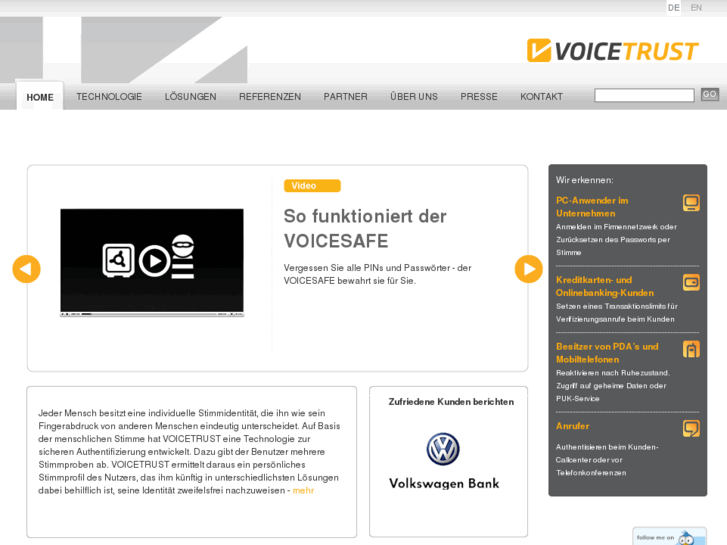Click the speech bubble Anrufer icon

[x=691, y=428]
